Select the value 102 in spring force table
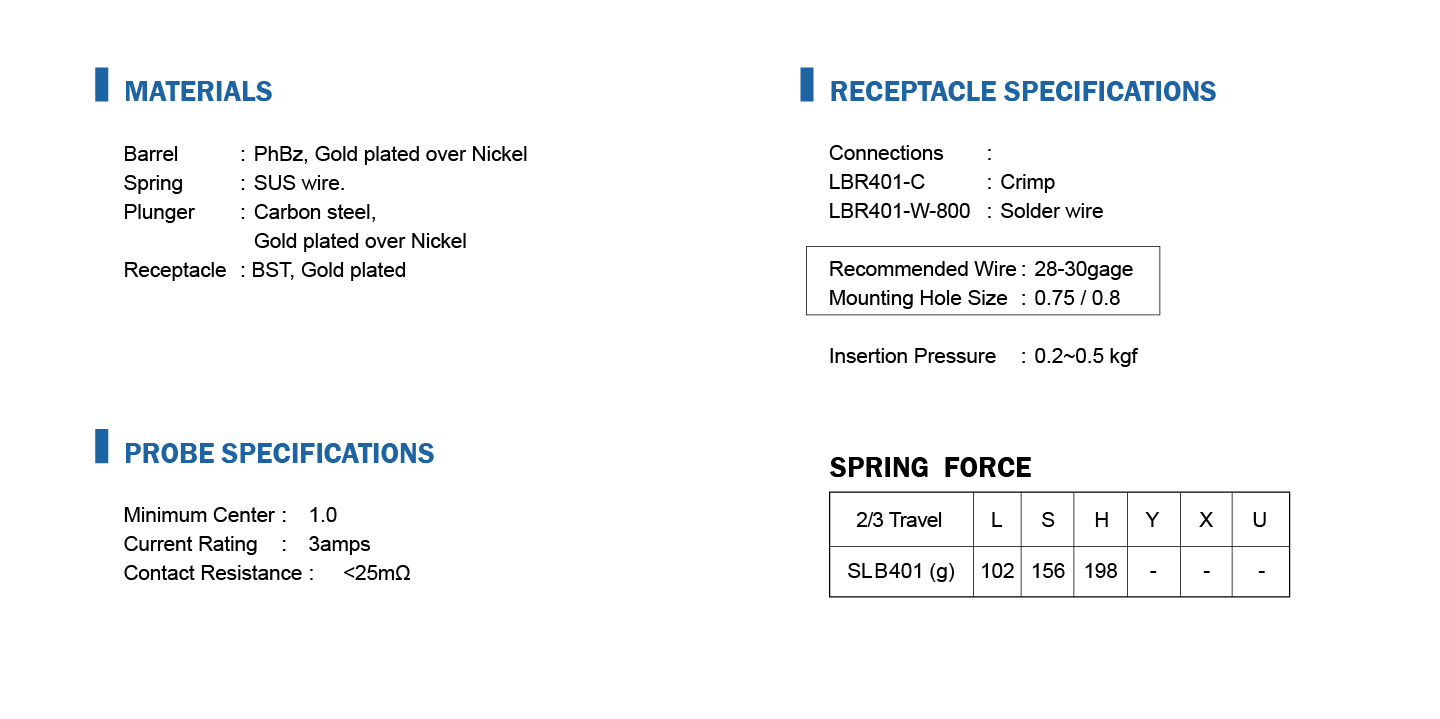Screen dimensions: 1440x719 tap(997, 572)
